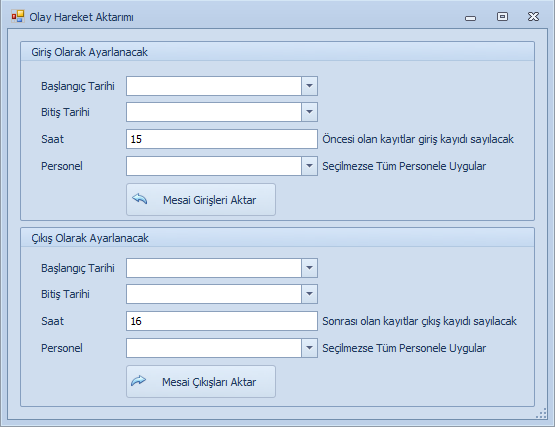
Task: Click the window resize grip in the corner
Action: point(542,413)
